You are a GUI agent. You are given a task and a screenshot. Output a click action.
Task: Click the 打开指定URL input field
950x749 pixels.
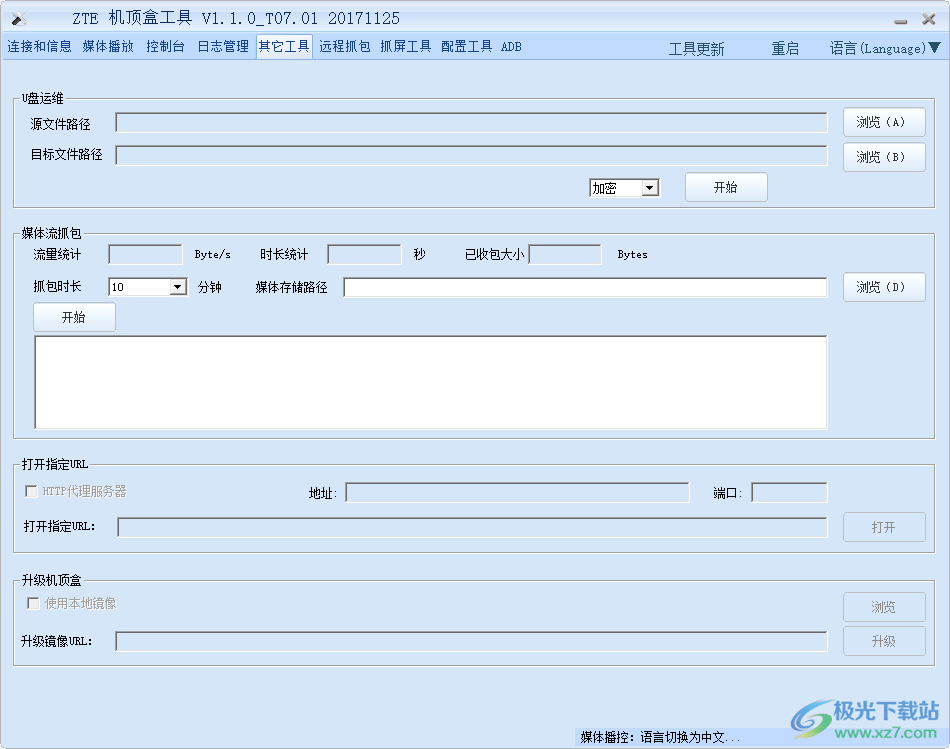coord(473,527)
